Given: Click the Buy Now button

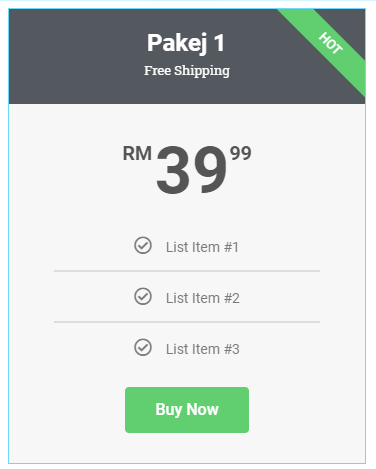Looking at the screenshot, I should point(187,410).
